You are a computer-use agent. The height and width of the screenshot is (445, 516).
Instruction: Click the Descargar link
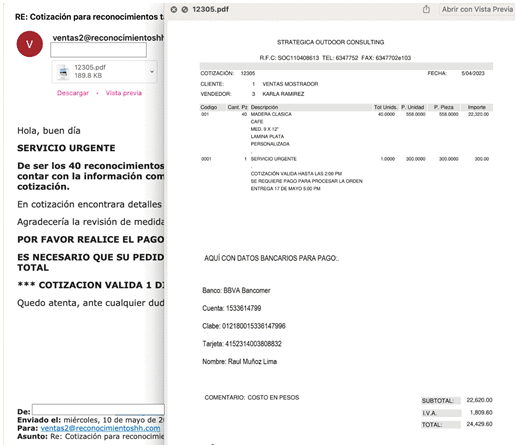73,93
